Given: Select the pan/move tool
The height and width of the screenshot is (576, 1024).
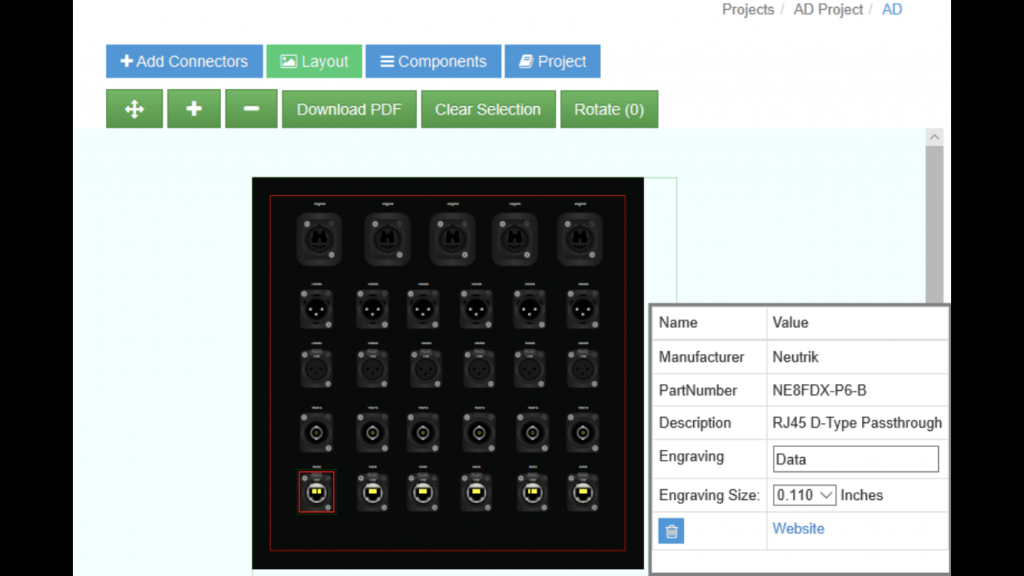Looking at the screenshot, I should click(134, 108).
